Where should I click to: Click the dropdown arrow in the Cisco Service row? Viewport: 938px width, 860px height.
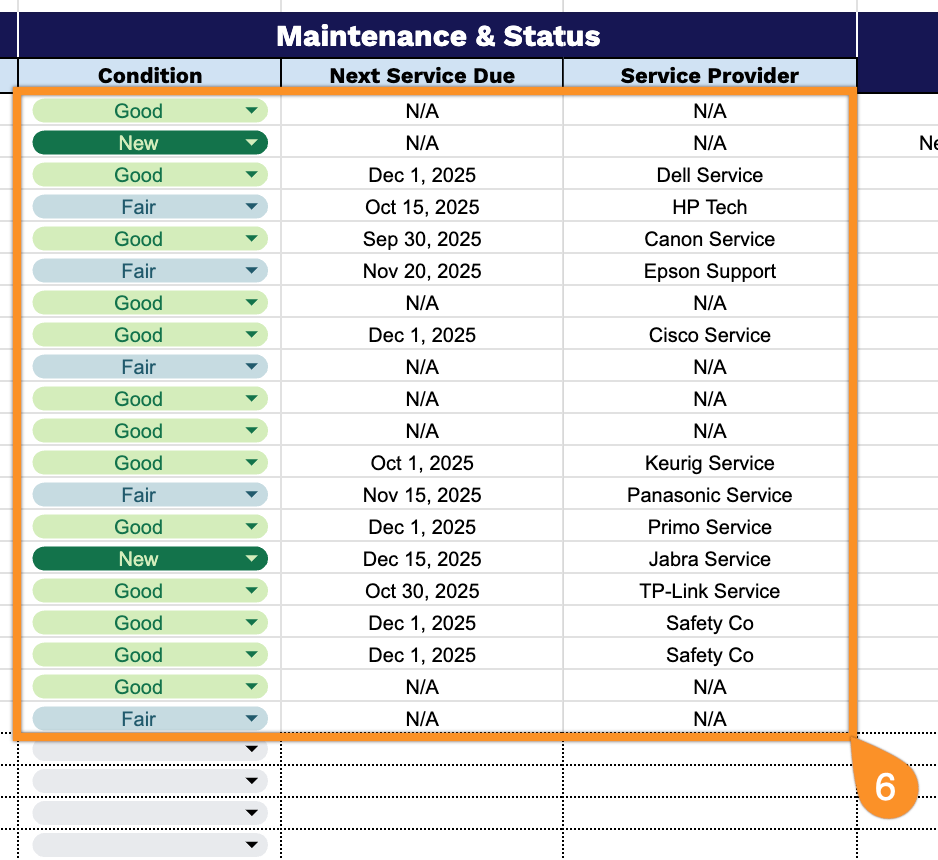coord(251,335)
